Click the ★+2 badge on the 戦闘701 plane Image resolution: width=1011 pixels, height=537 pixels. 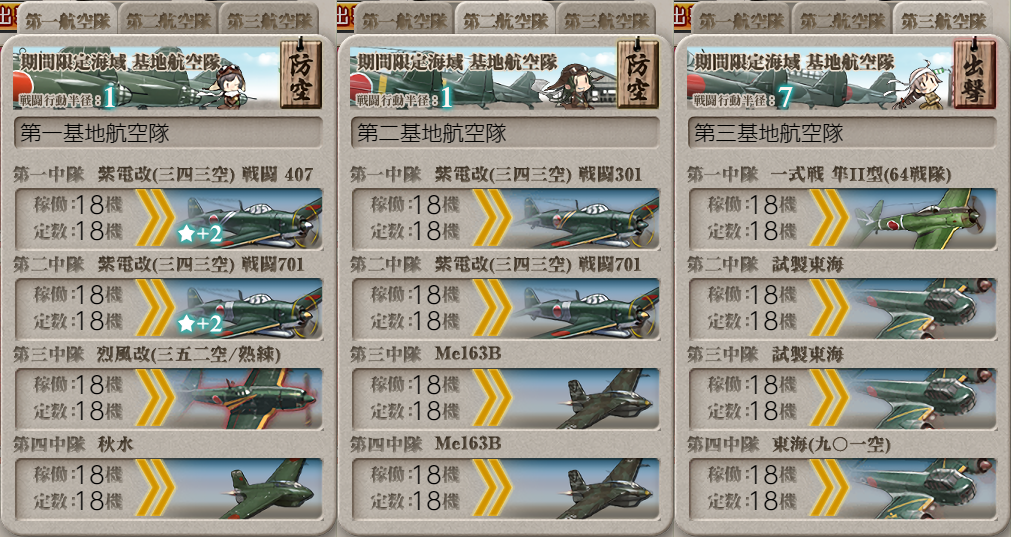pyautogui.click(x=199, y=323)
